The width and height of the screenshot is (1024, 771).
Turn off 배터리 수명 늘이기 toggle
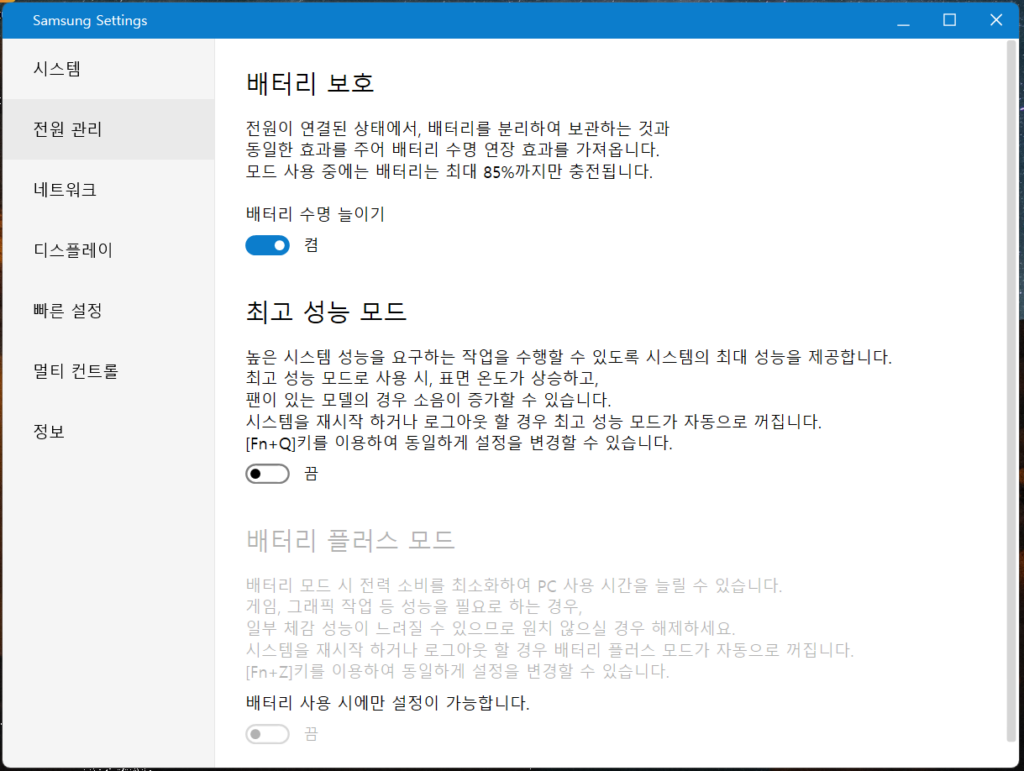point(267,245)
